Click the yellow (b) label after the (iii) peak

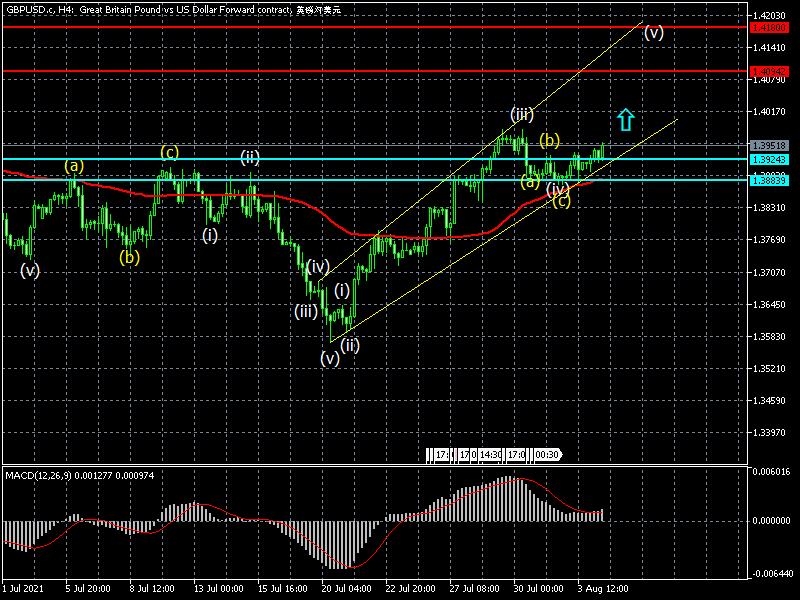(550, 140)
